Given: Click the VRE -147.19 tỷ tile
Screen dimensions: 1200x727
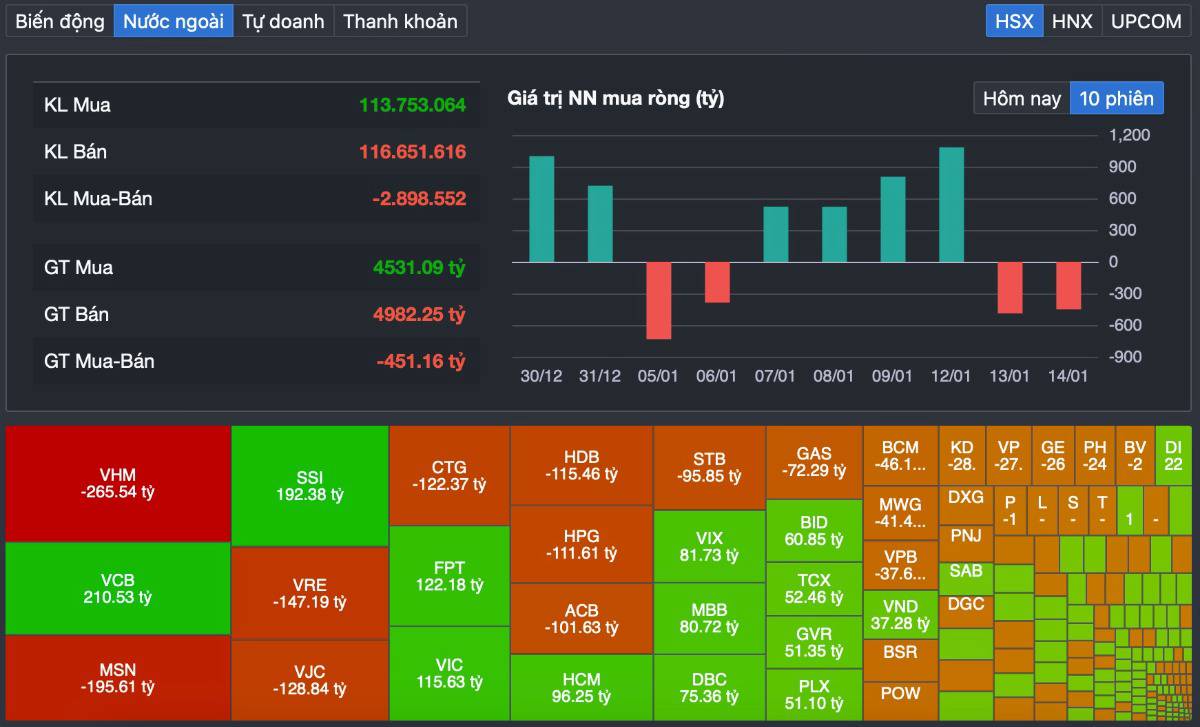Looking at the screenshot, I should pos(310,593).
